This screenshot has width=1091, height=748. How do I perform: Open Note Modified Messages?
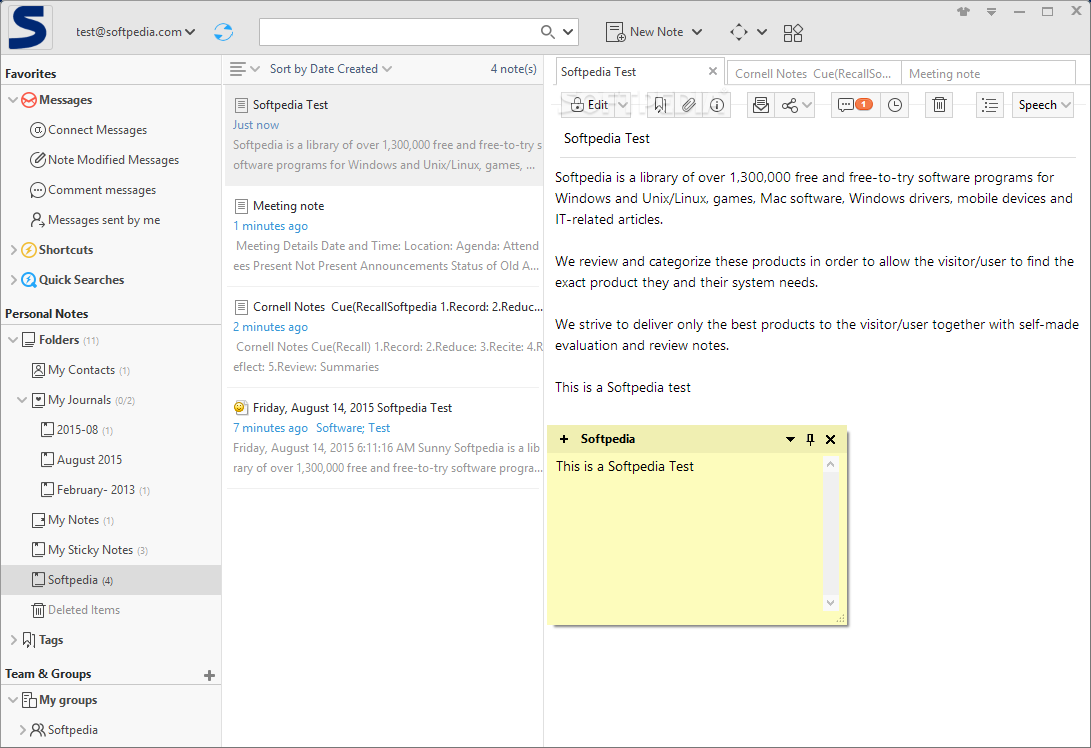click(x=113, y=160)
